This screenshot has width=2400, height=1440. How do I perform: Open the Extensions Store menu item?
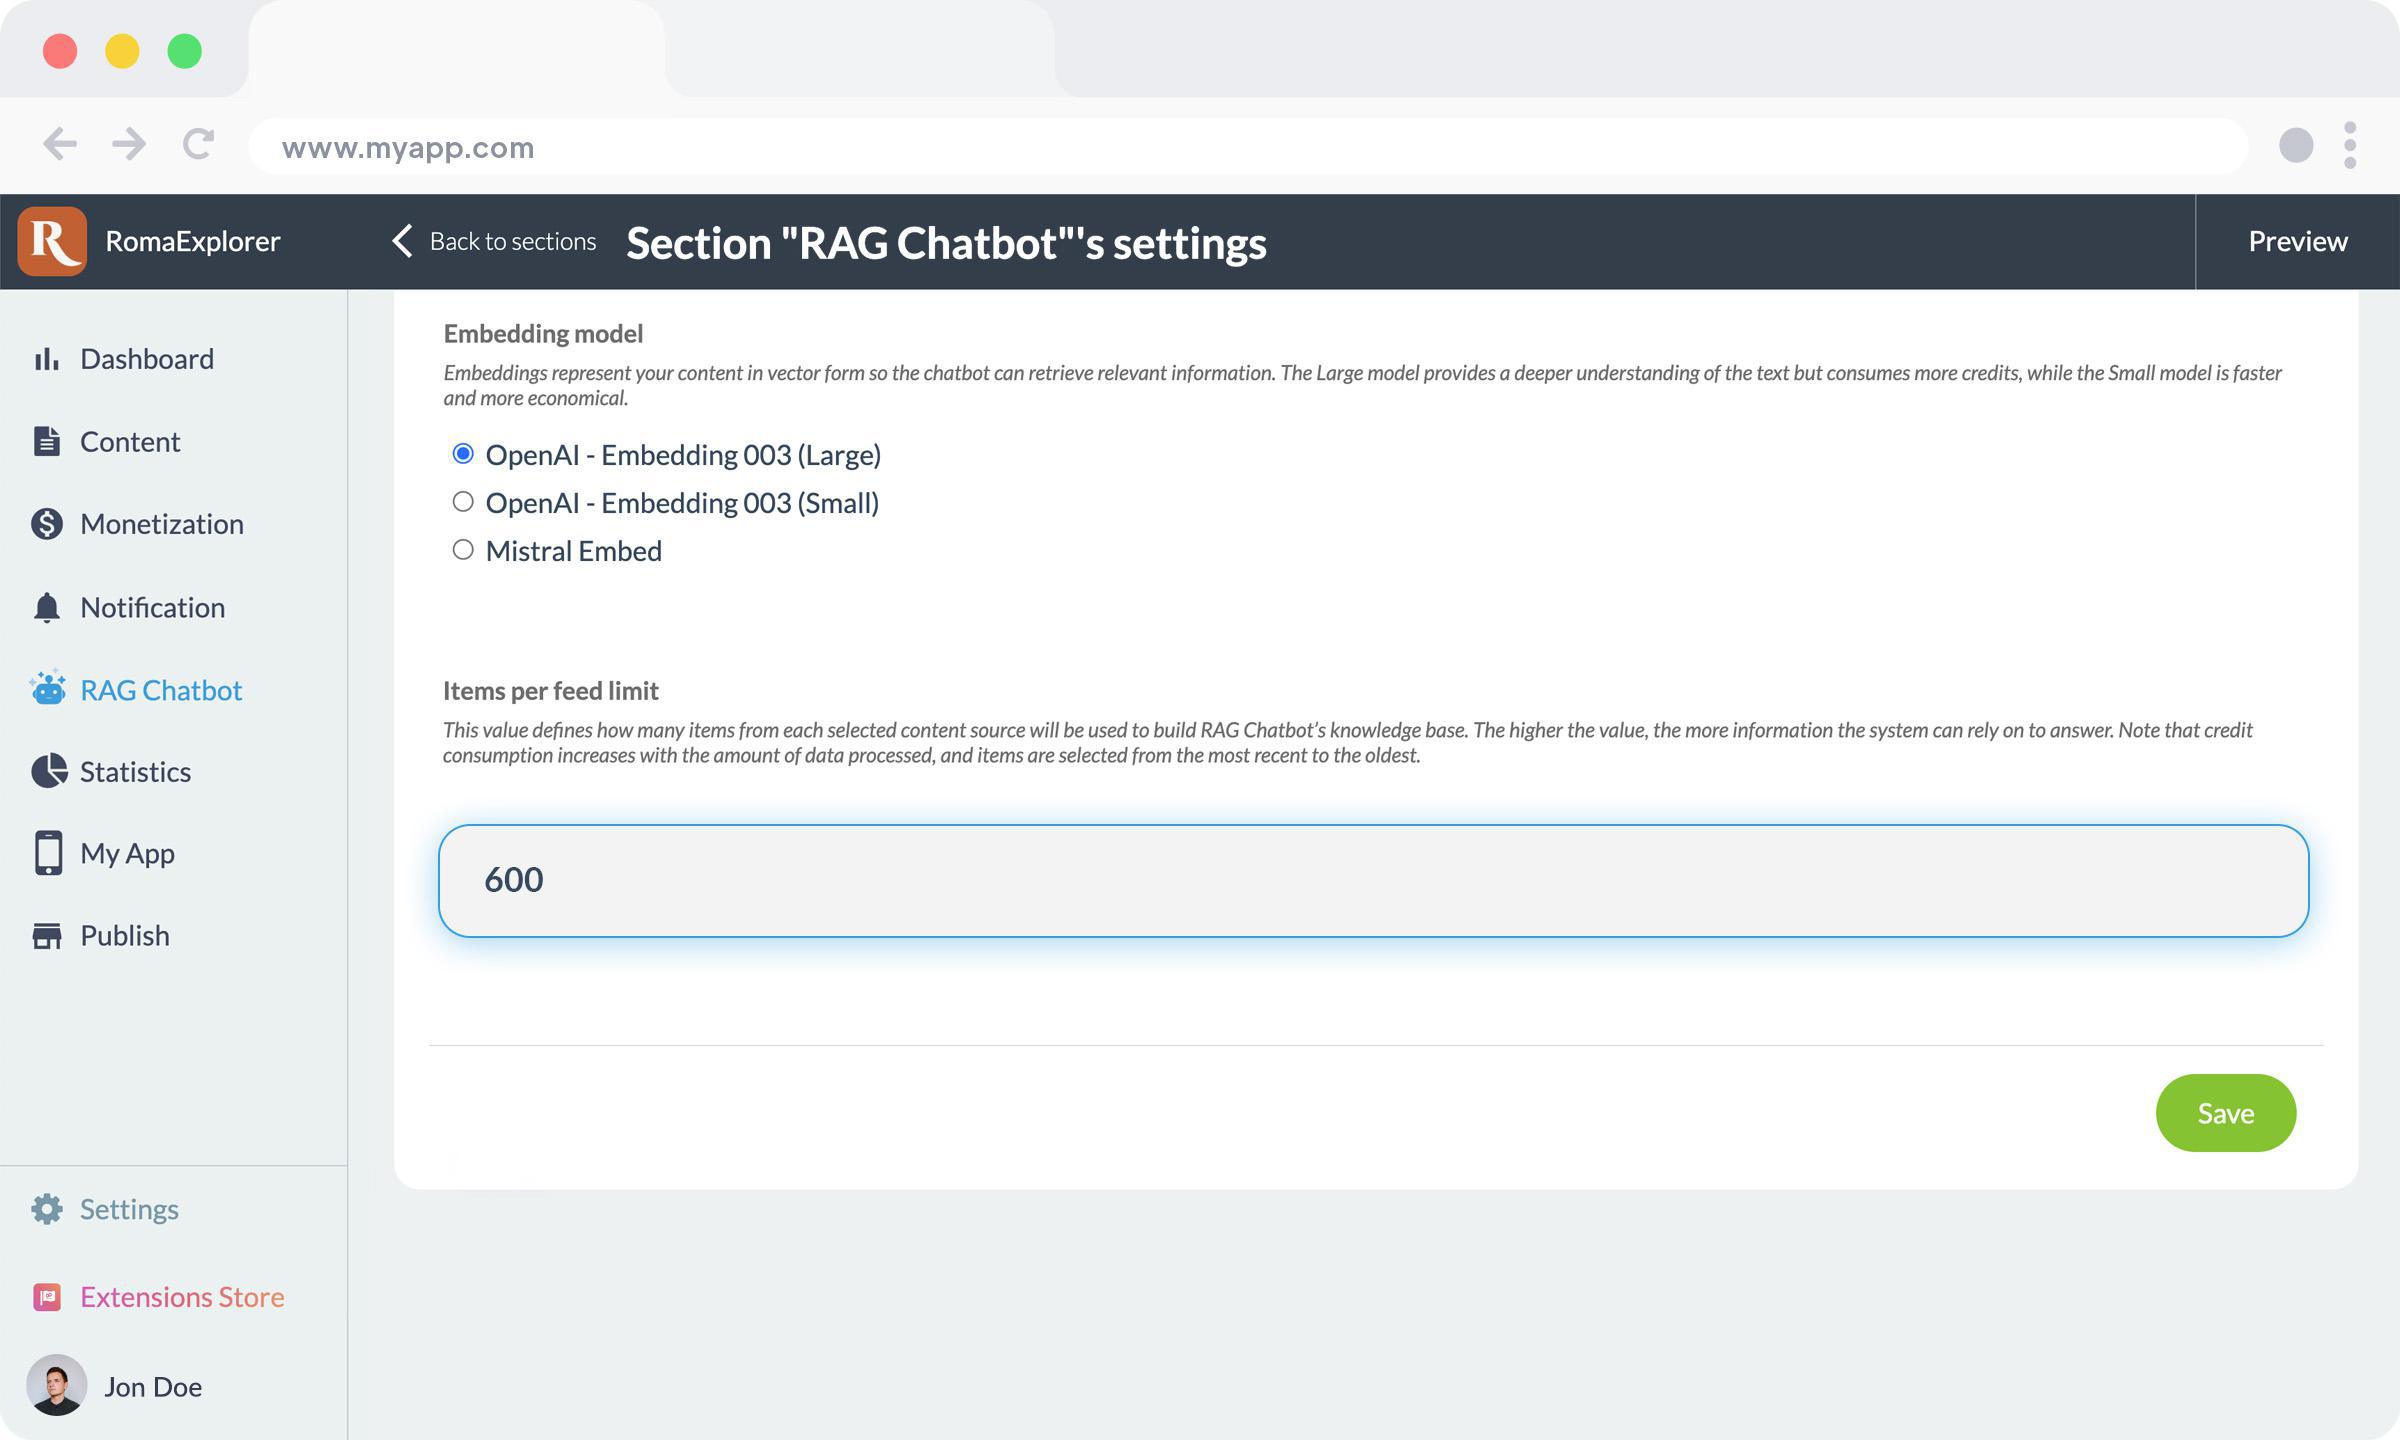coord(182,1297)
